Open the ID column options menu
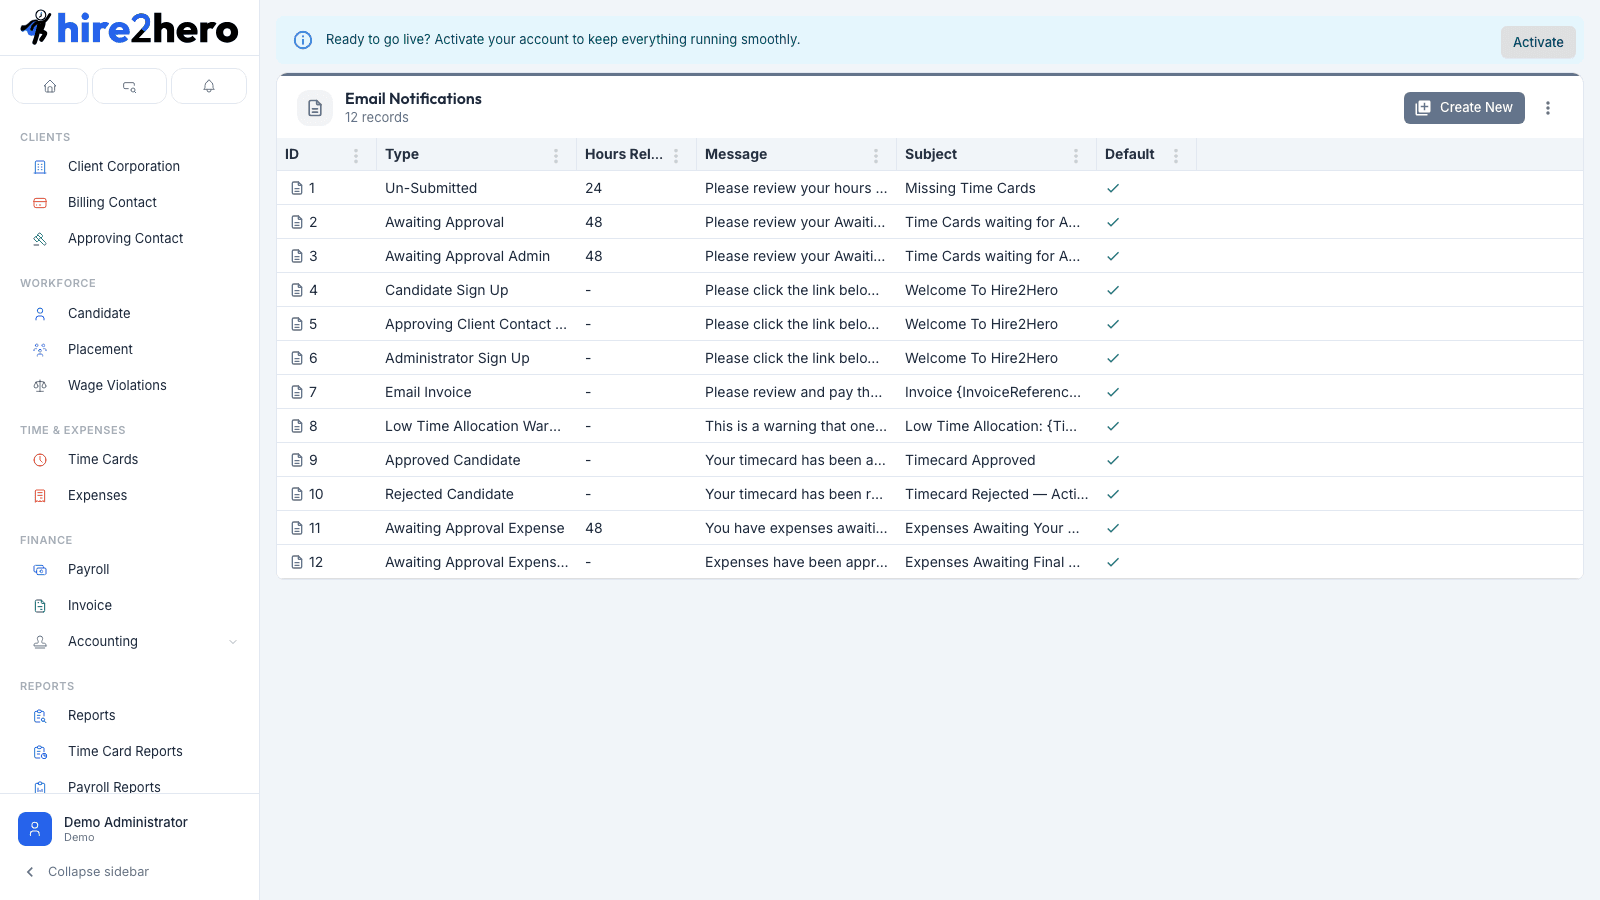Screen dimensions: 1600x900 coord(356,155)
